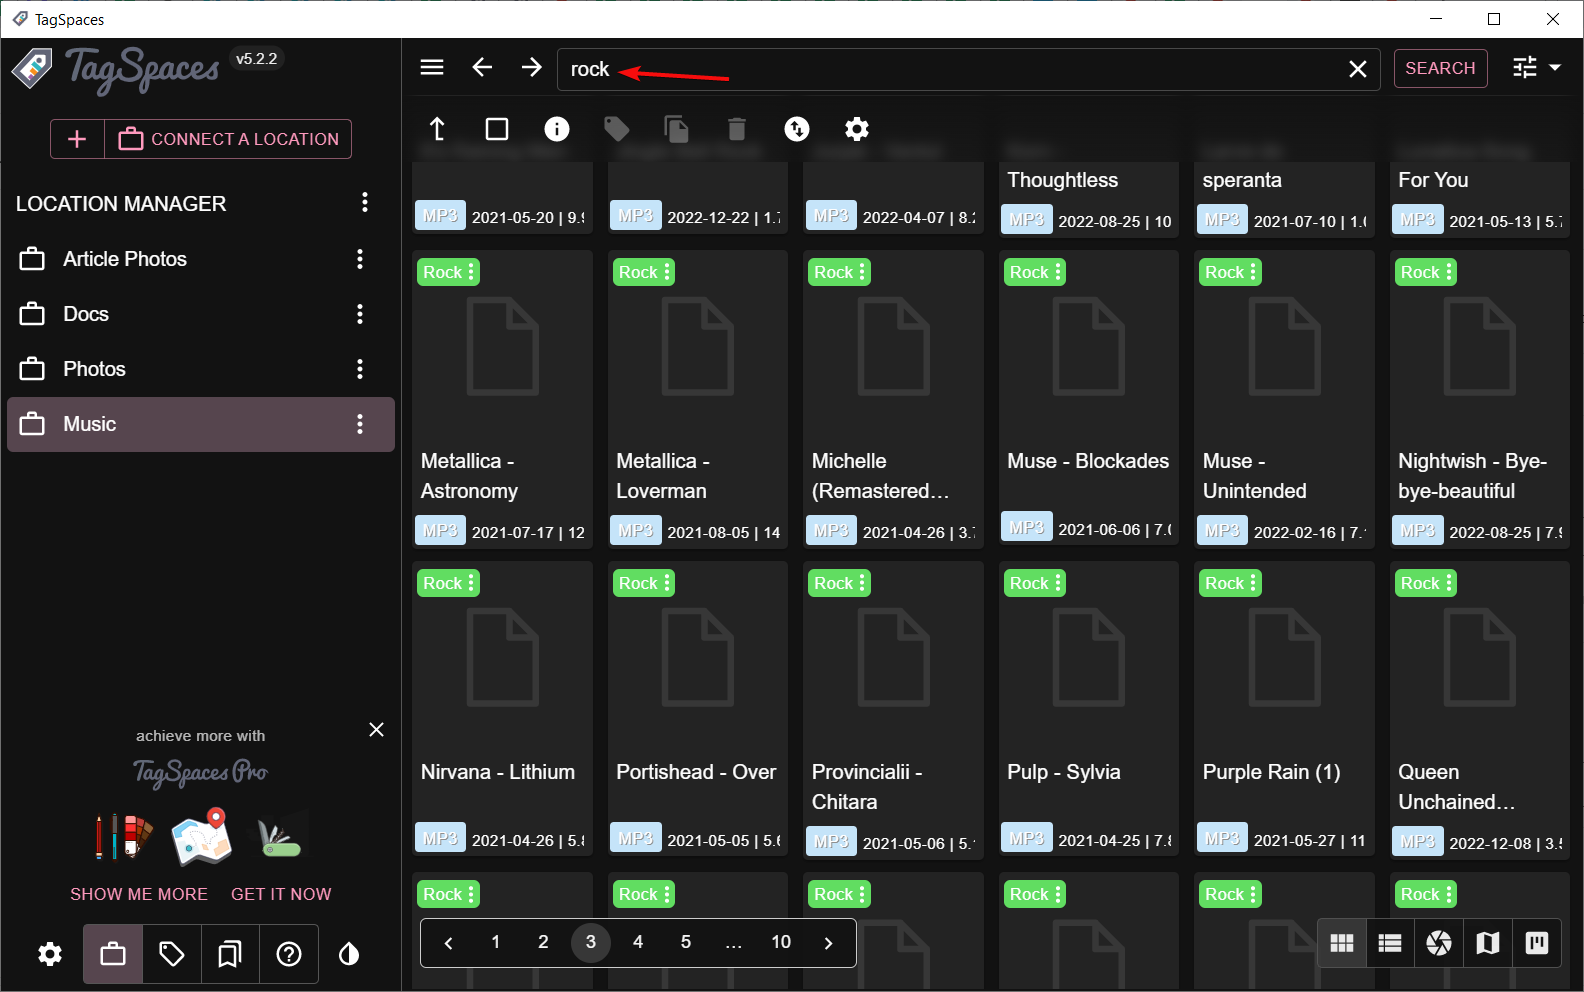The height and width of the screenshot is (992, 1584).
Task: Select Pulp - Sylvia file thumbnail
Action: pos(1089,659)
